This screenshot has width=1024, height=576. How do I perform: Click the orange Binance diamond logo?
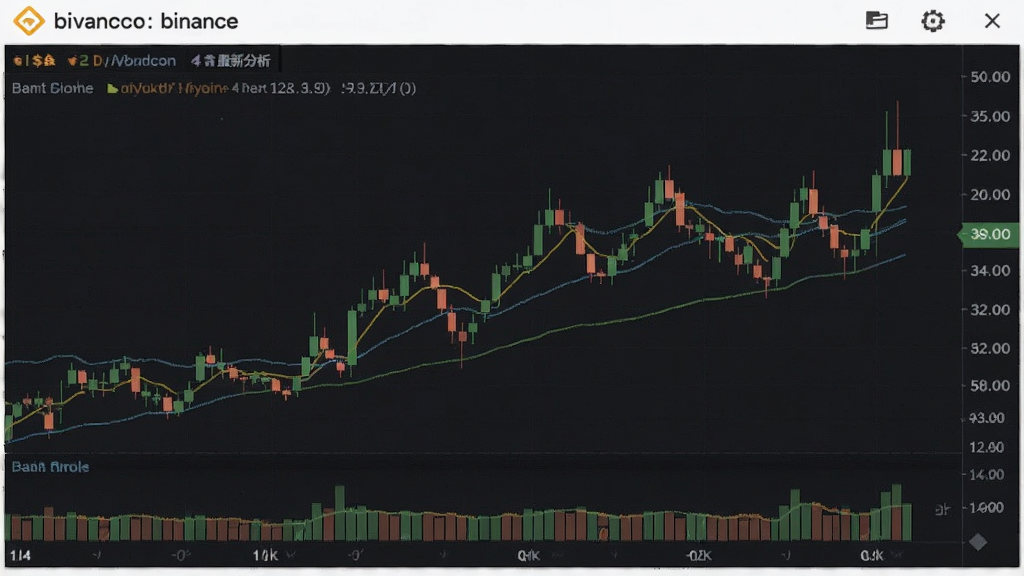click(29, 21)
